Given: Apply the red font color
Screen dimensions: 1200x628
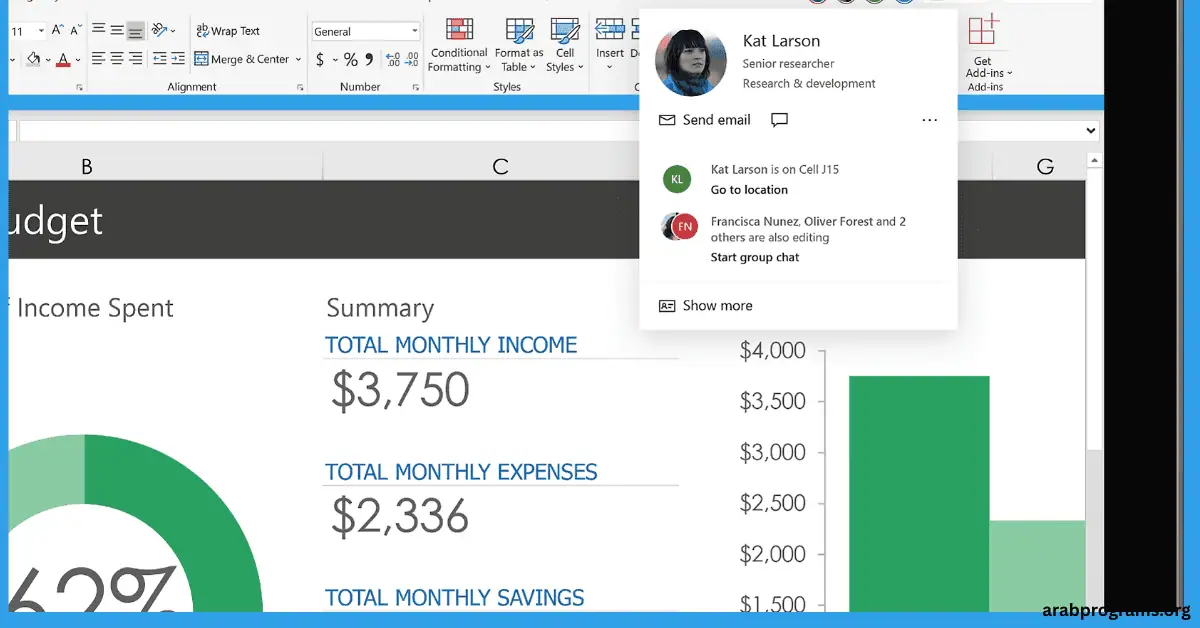Looking at the screenshot, I should tap(63, 60).
